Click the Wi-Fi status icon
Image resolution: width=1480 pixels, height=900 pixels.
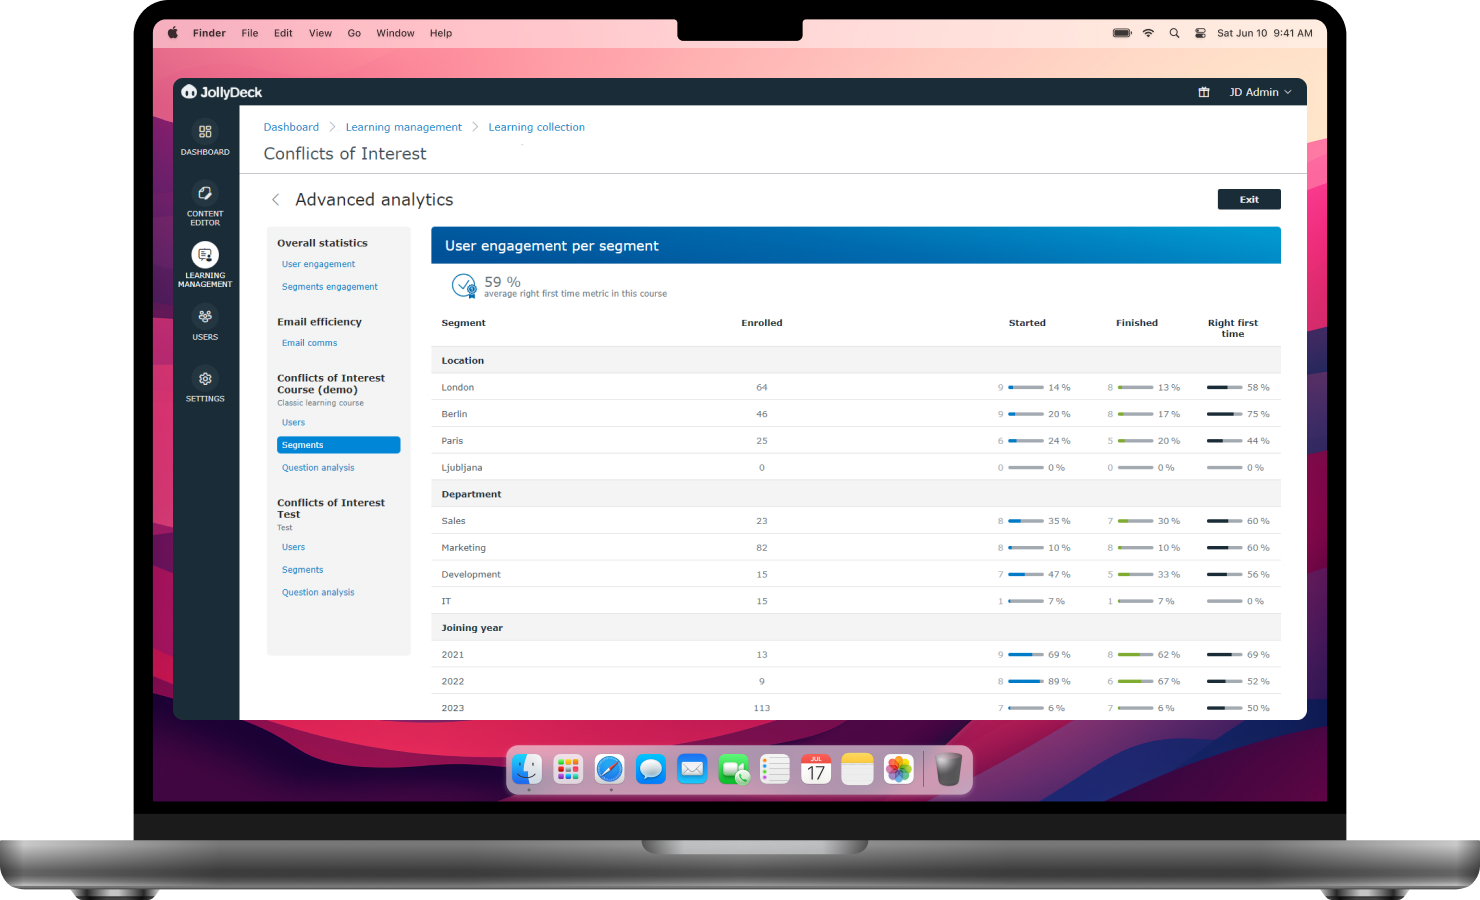[1148, 33]
